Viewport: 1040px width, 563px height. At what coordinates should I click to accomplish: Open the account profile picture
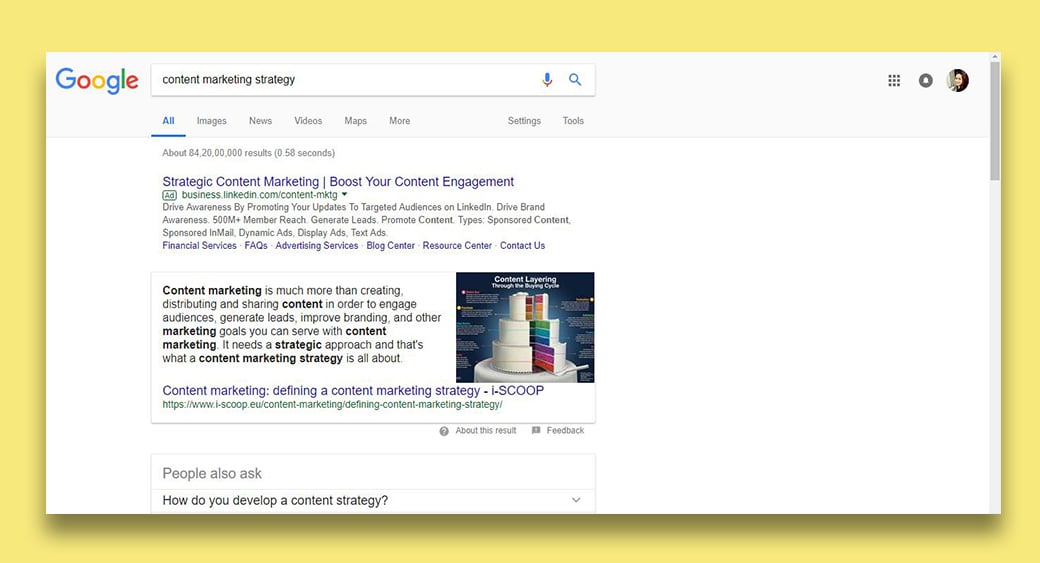[x=958, y=81]
